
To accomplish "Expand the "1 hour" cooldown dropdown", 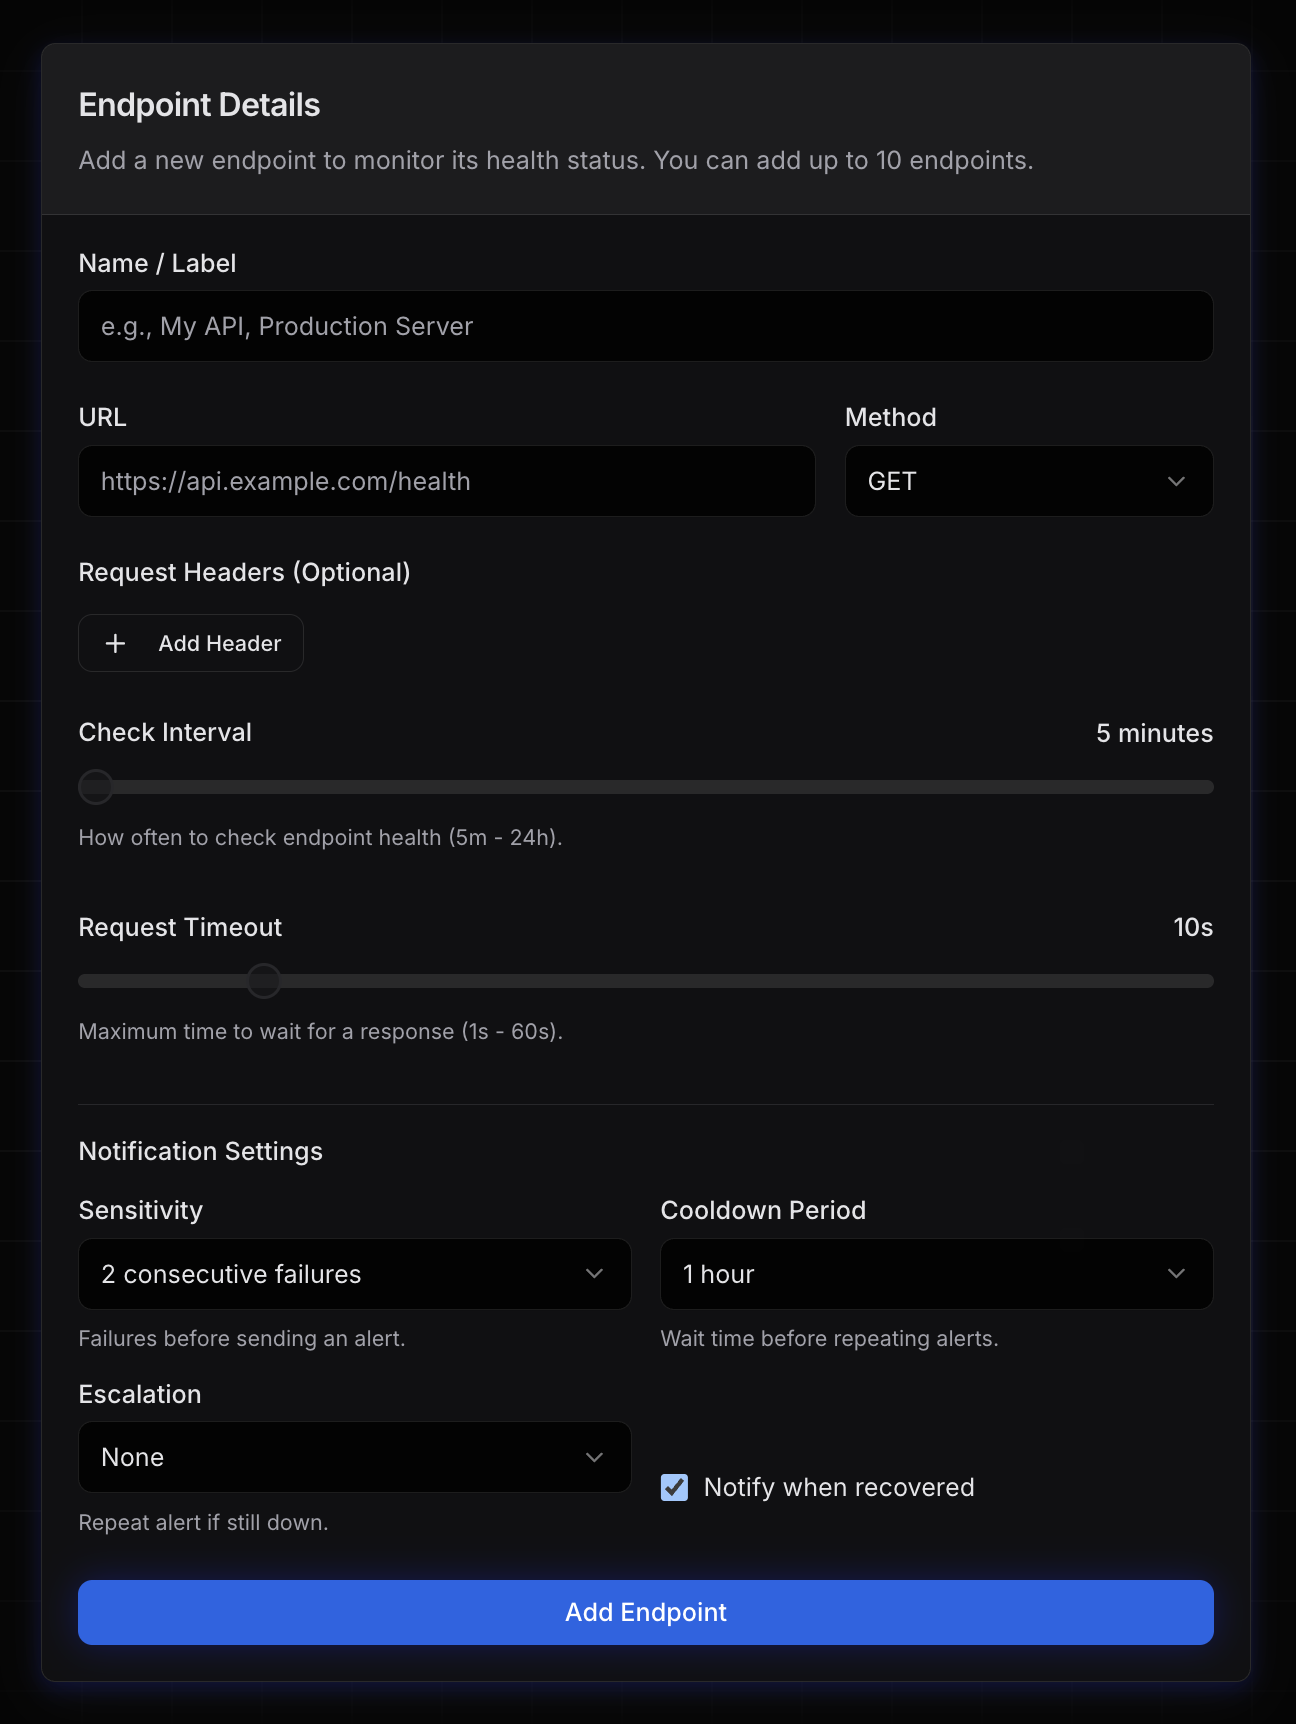I will pyautogui.click(x=936, y=1273).
